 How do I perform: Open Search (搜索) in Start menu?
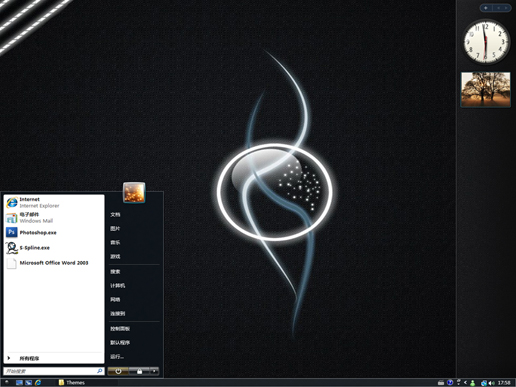click(x=115, y=272)
